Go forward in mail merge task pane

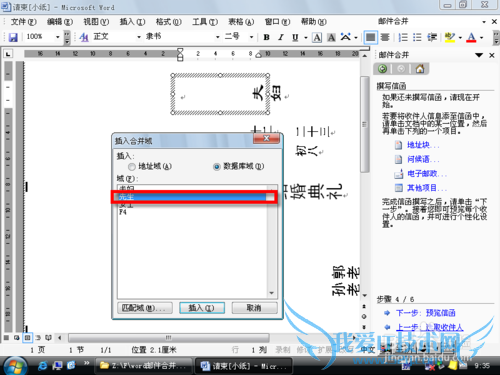click(401, 69)
